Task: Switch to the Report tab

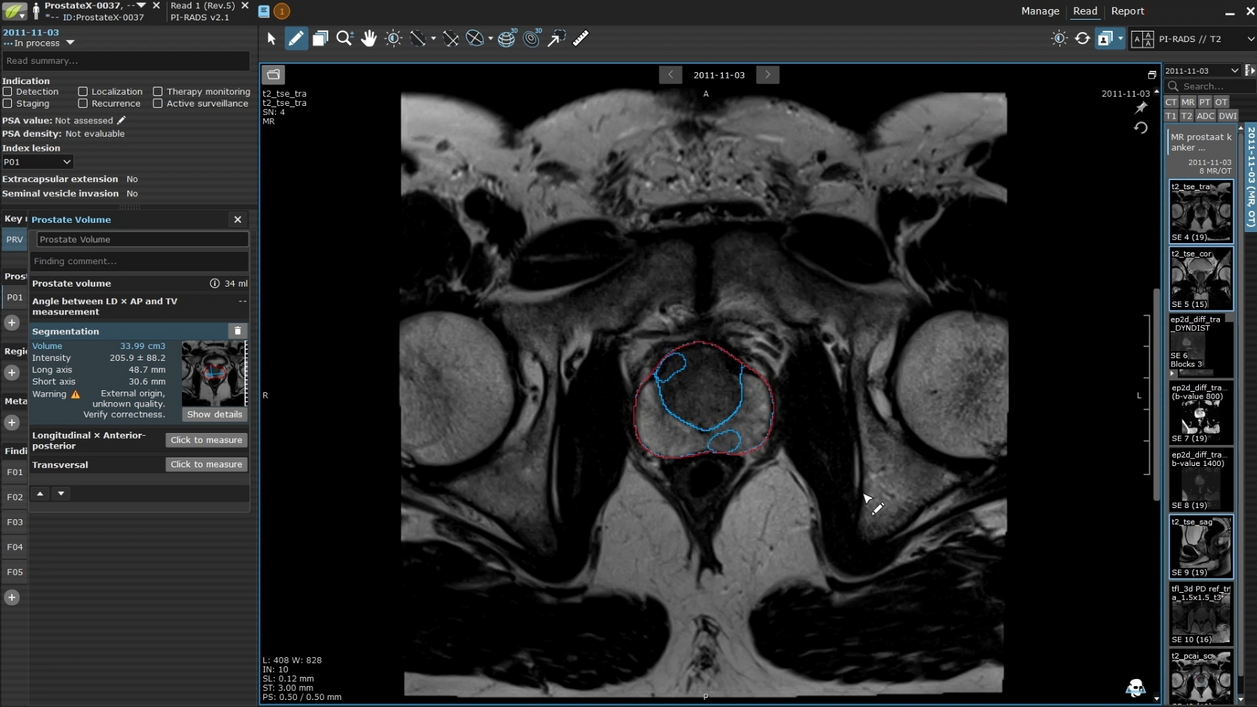Action: [x=1127, y=11]
